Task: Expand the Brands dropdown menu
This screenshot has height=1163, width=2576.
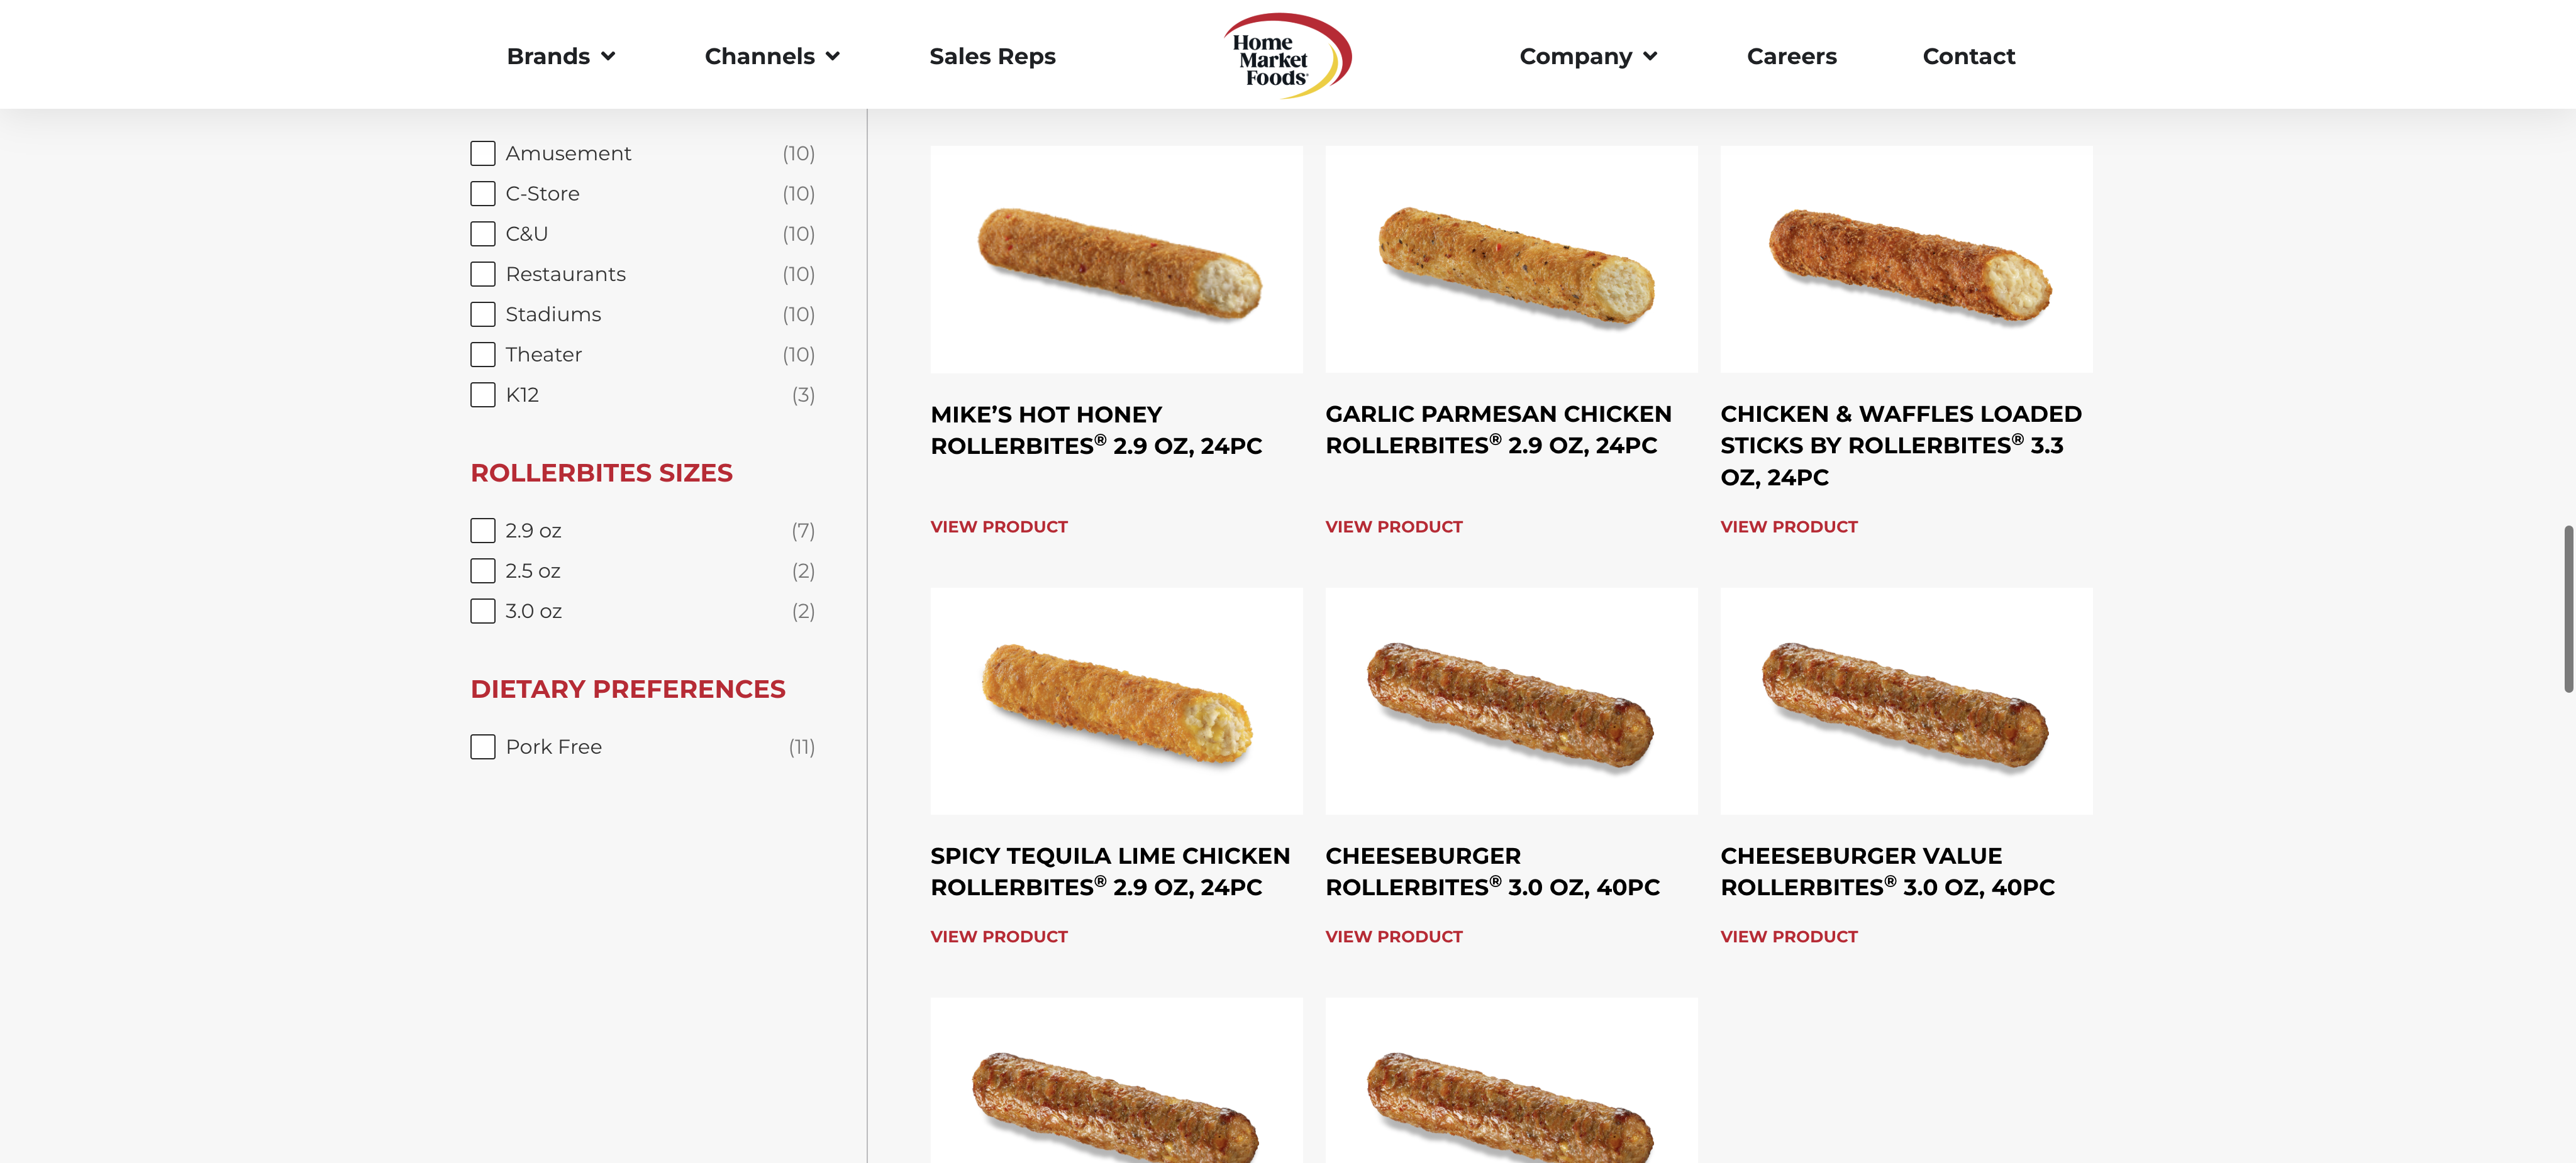Action: pos(560,57)
